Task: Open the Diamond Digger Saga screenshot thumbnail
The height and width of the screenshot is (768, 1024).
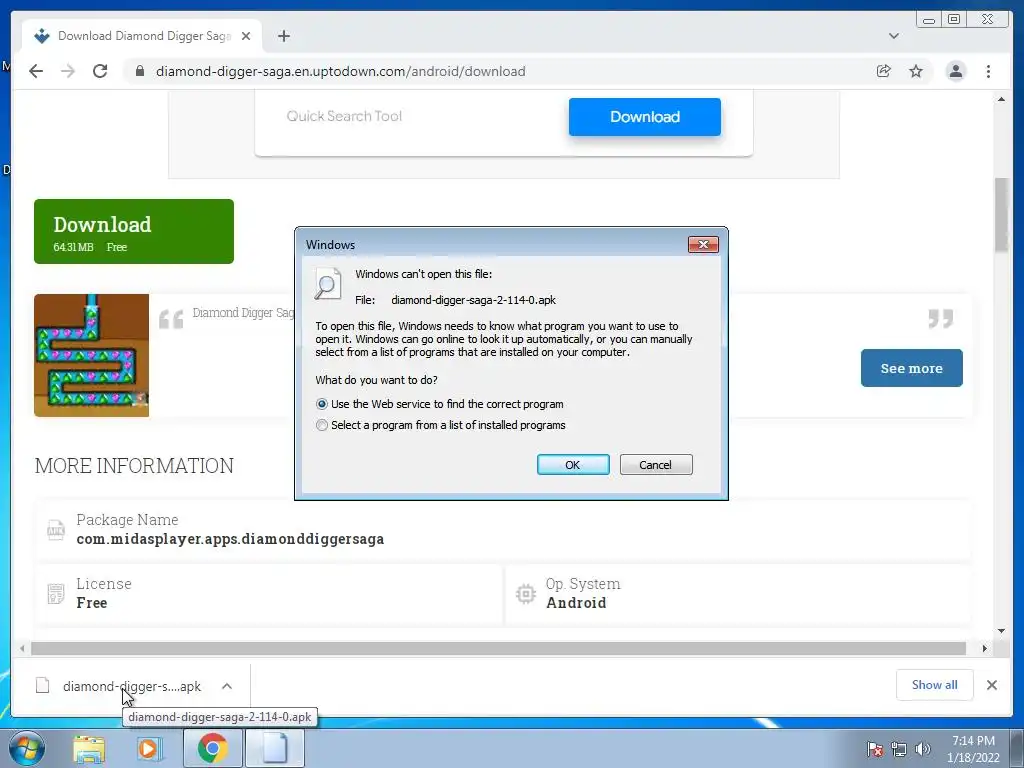Action: click(91, 355)
